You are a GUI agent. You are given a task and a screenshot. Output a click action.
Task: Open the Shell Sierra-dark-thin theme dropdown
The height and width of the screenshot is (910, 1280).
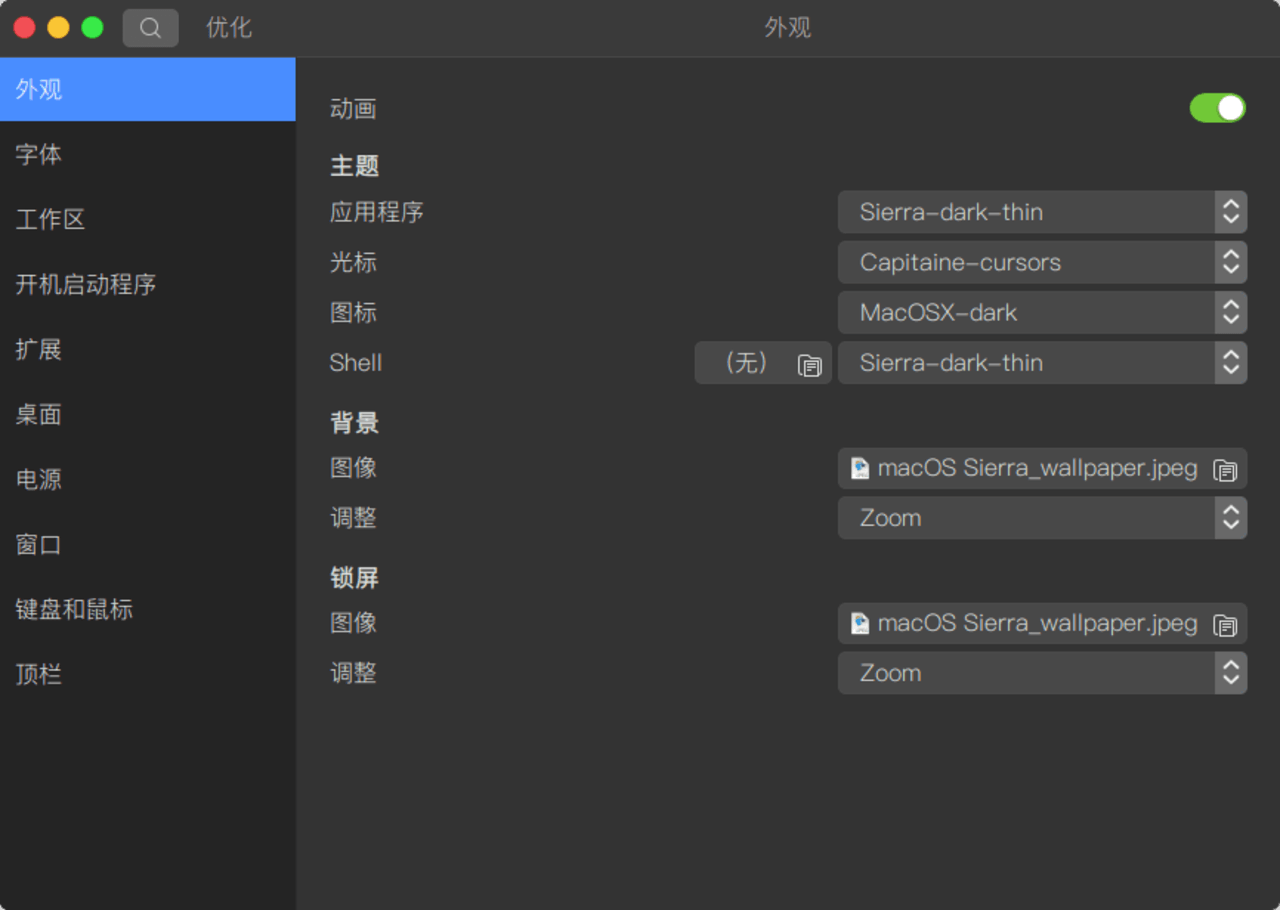coord(1042,362)
